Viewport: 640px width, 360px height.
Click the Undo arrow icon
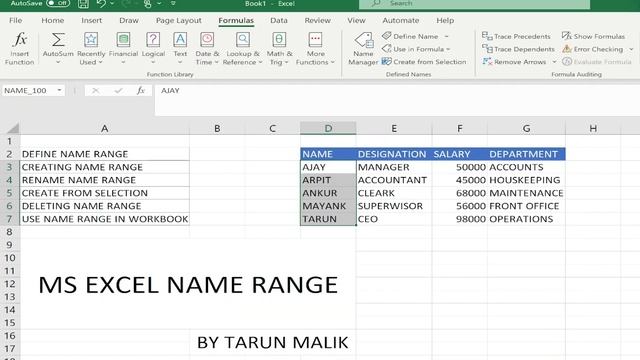101,4
